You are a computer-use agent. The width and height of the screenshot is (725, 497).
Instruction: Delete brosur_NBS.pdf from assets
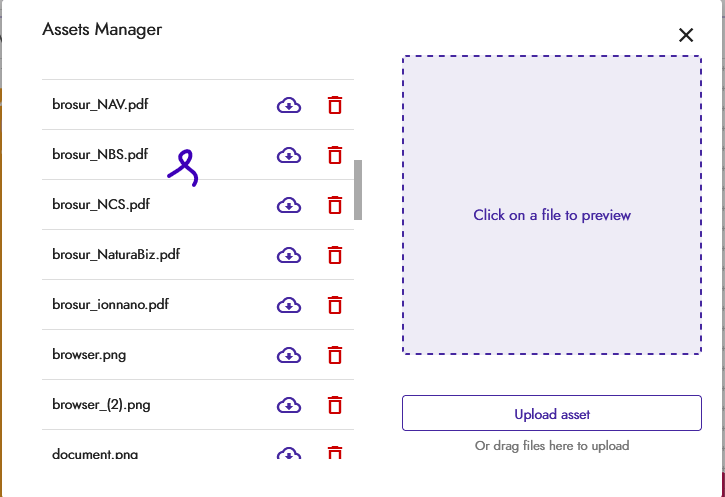[335, 155]
